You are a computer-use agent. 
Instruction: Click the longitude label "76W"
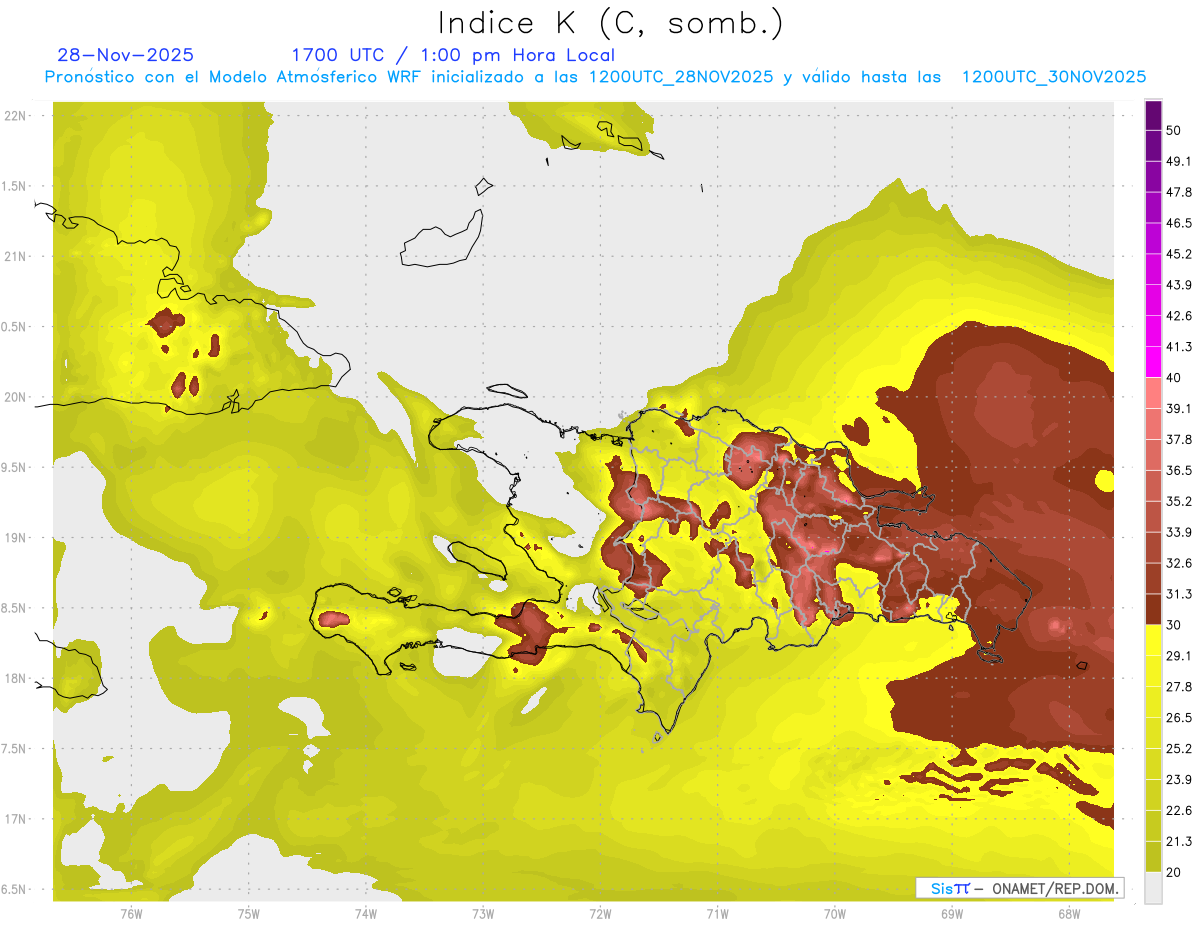point(131,913)
